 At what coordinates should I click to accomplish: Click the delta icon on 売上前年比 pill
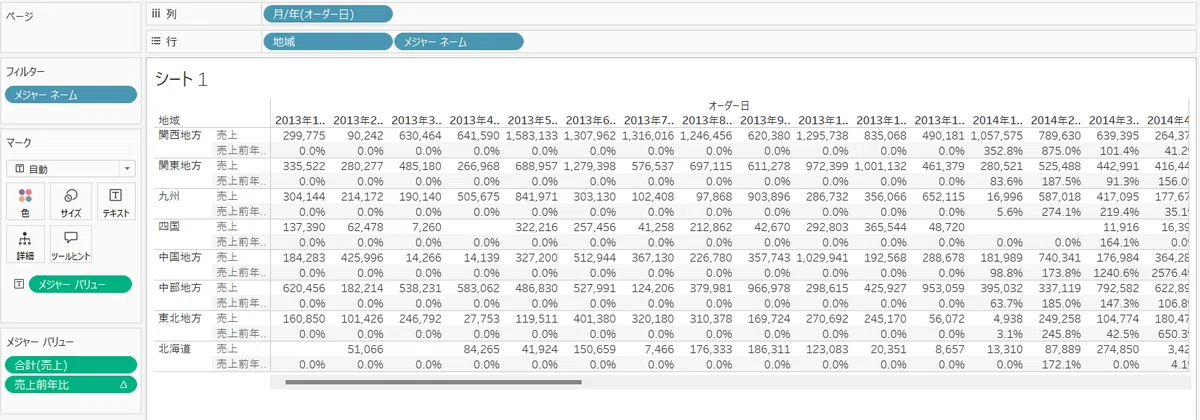click(x=123, y=384)
